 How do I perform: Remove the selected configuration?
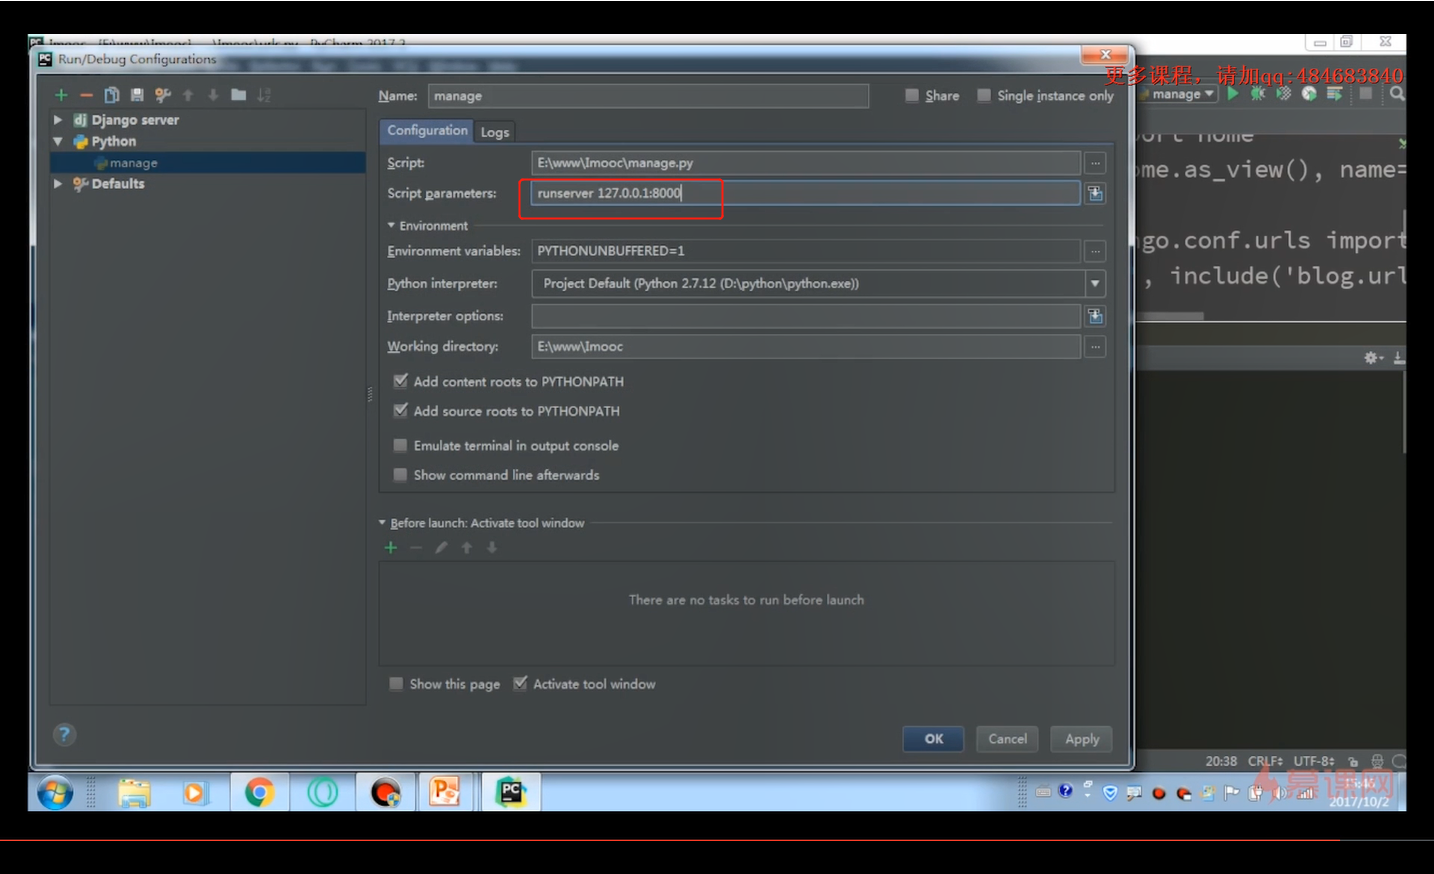coord(86,95)
